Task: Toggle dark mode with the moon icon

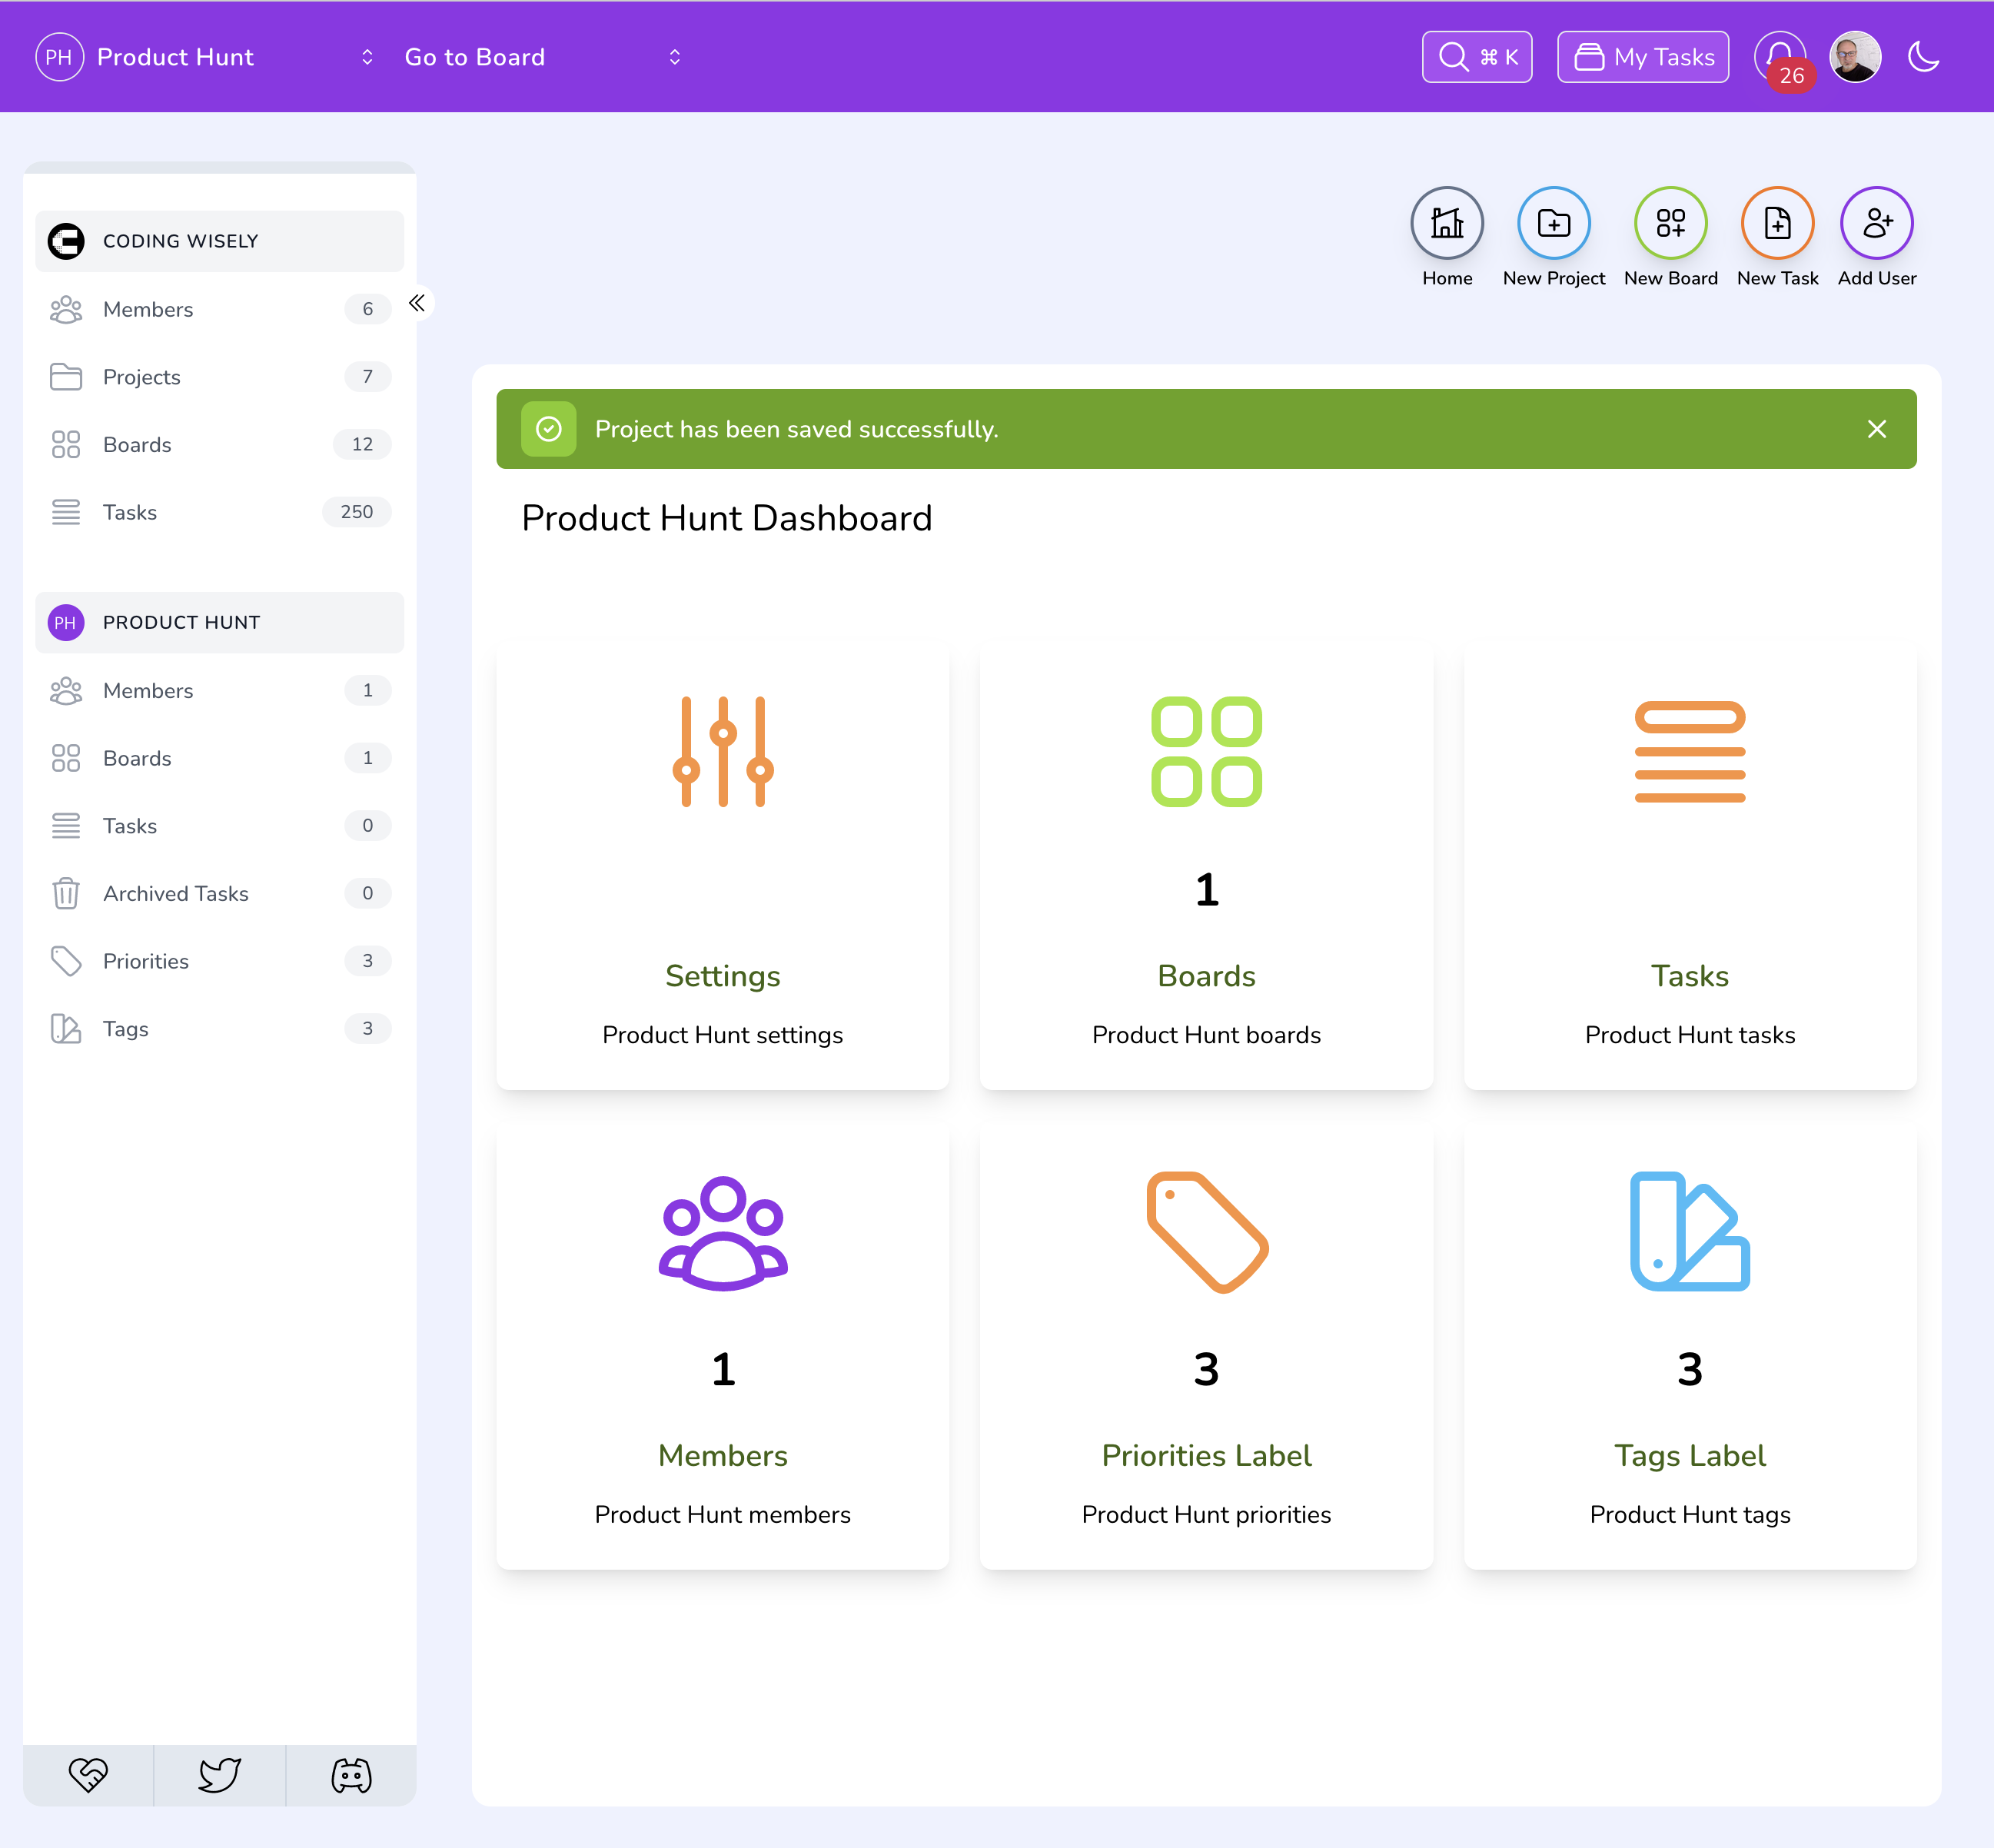Action: (1923, 57)
